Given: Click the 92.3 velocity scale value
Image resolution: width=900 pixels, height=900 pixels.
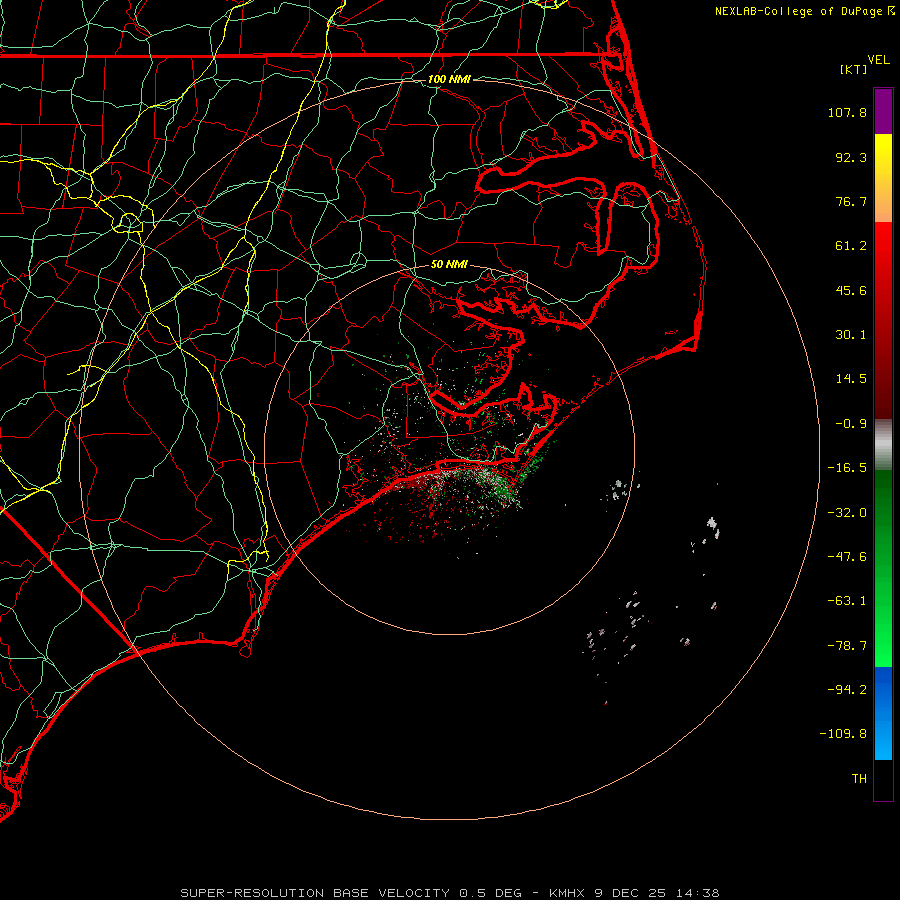Looking at the screenshot, I should [851, 157].
